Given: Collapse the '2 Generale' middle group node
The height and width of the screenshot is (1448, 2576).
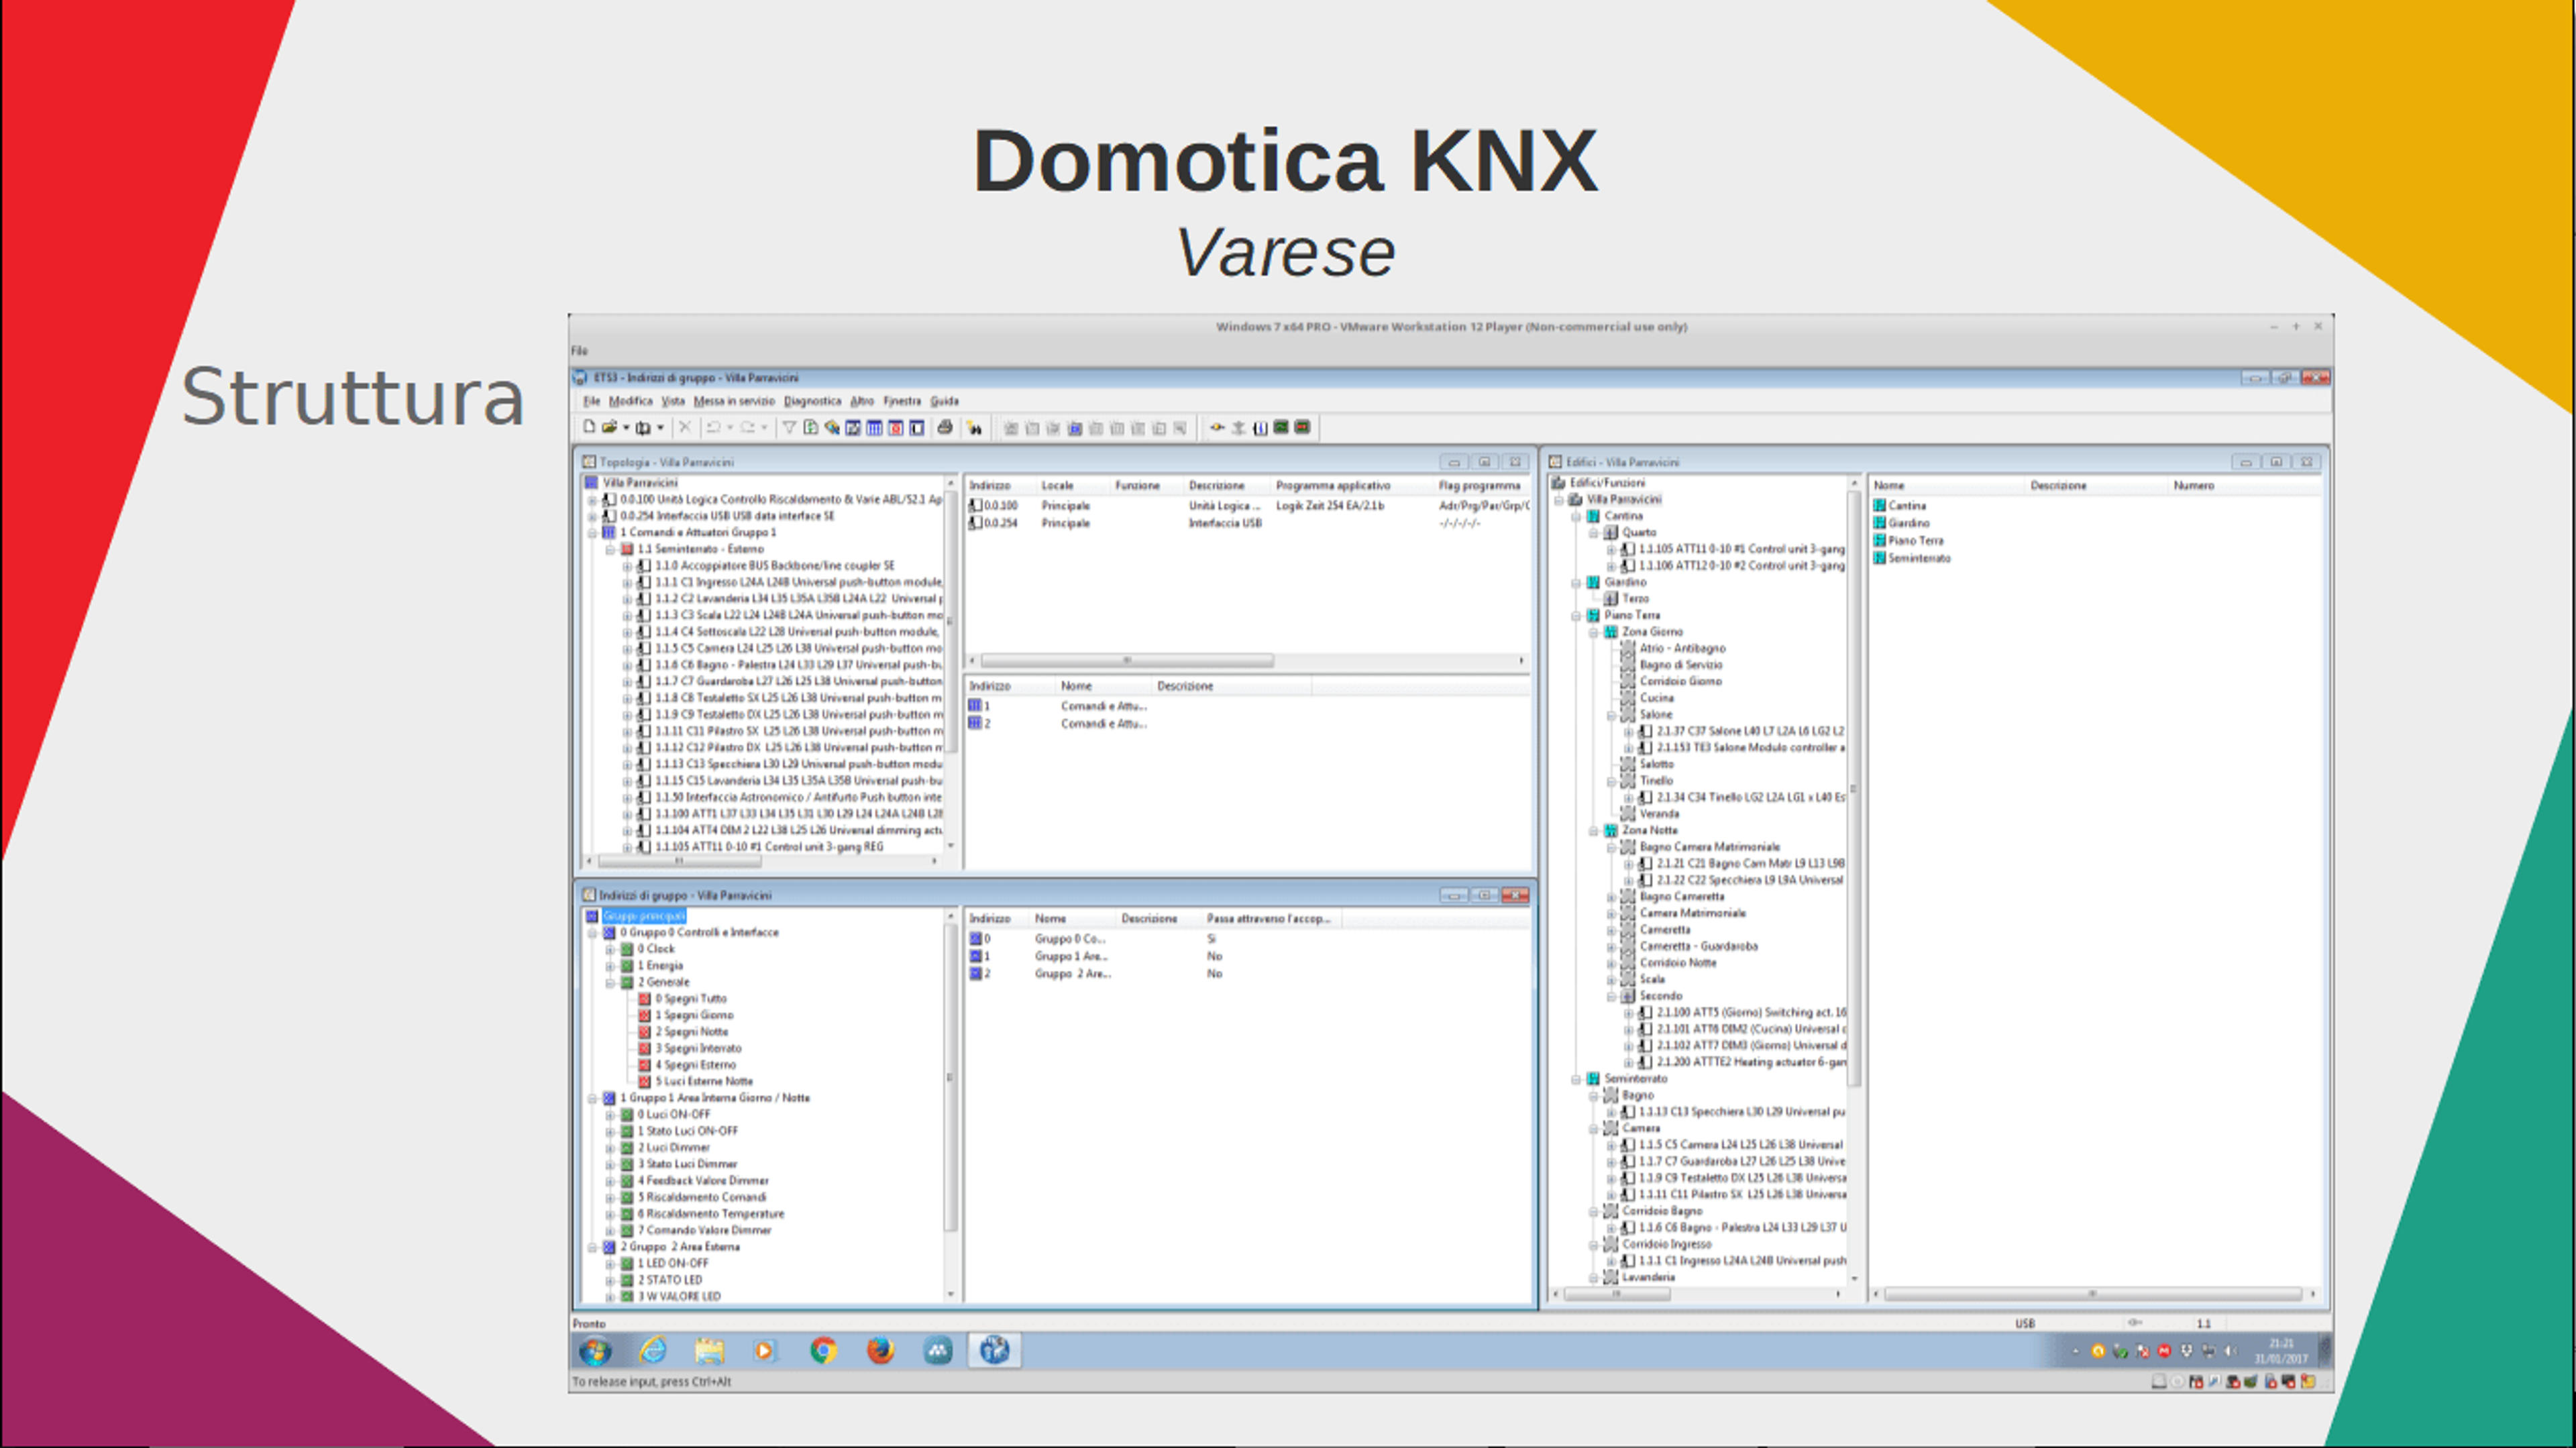Looking at the screenshot, I should click(610, 983).
